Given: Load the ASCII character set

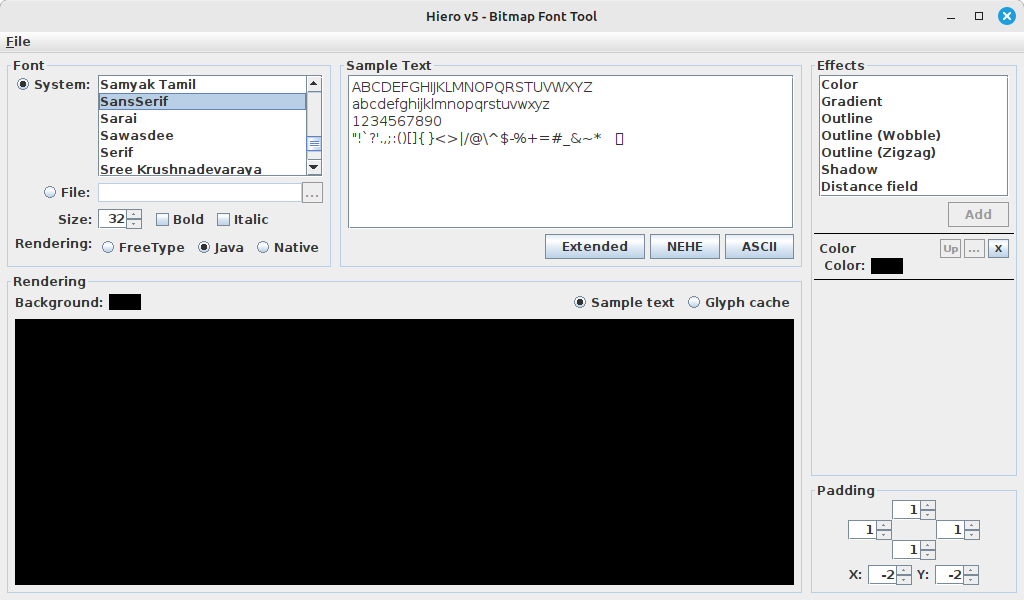Looking at the screenshot, I should click(759, 247).
